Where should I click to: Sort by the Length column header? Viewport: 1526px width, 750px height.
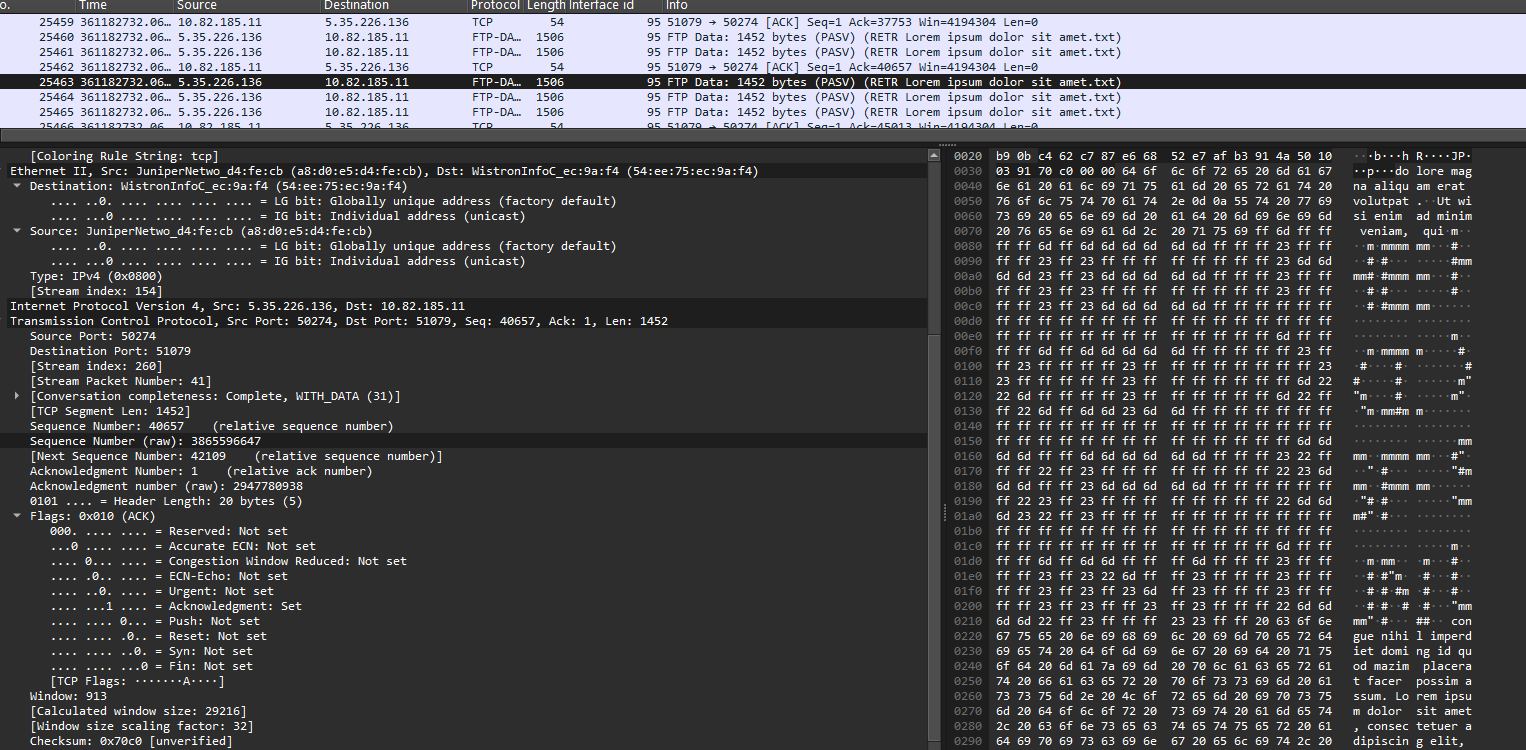[x=545, y=6]
